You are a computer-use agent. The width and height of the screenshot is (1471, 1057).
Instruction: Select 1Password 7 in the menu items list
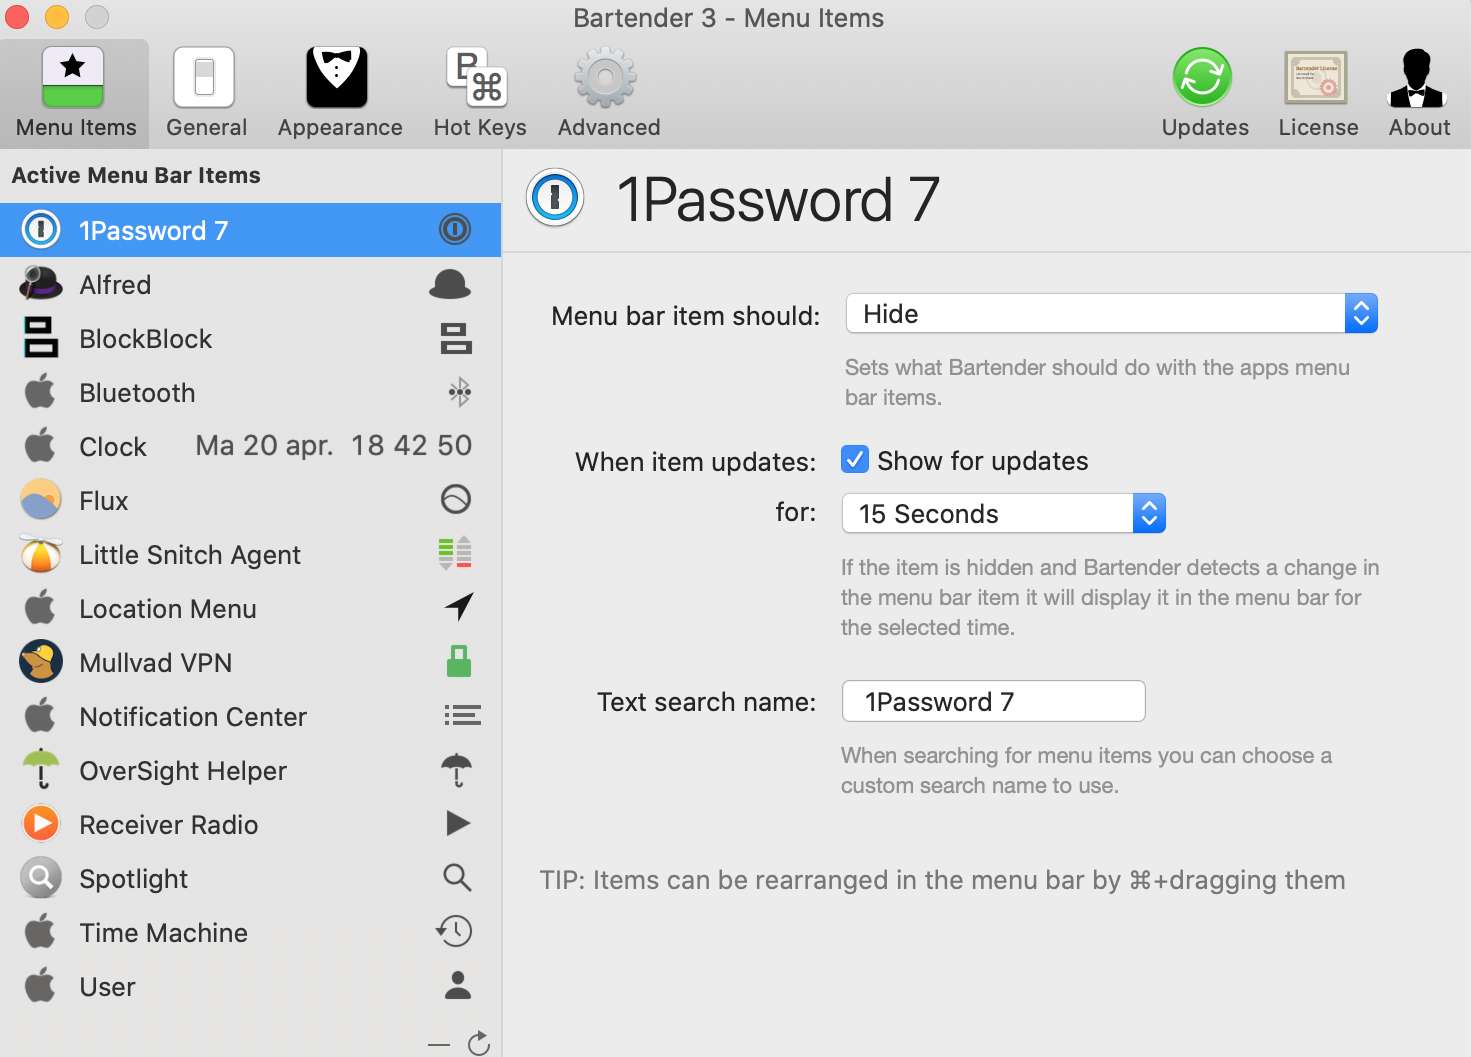[250, 230]
